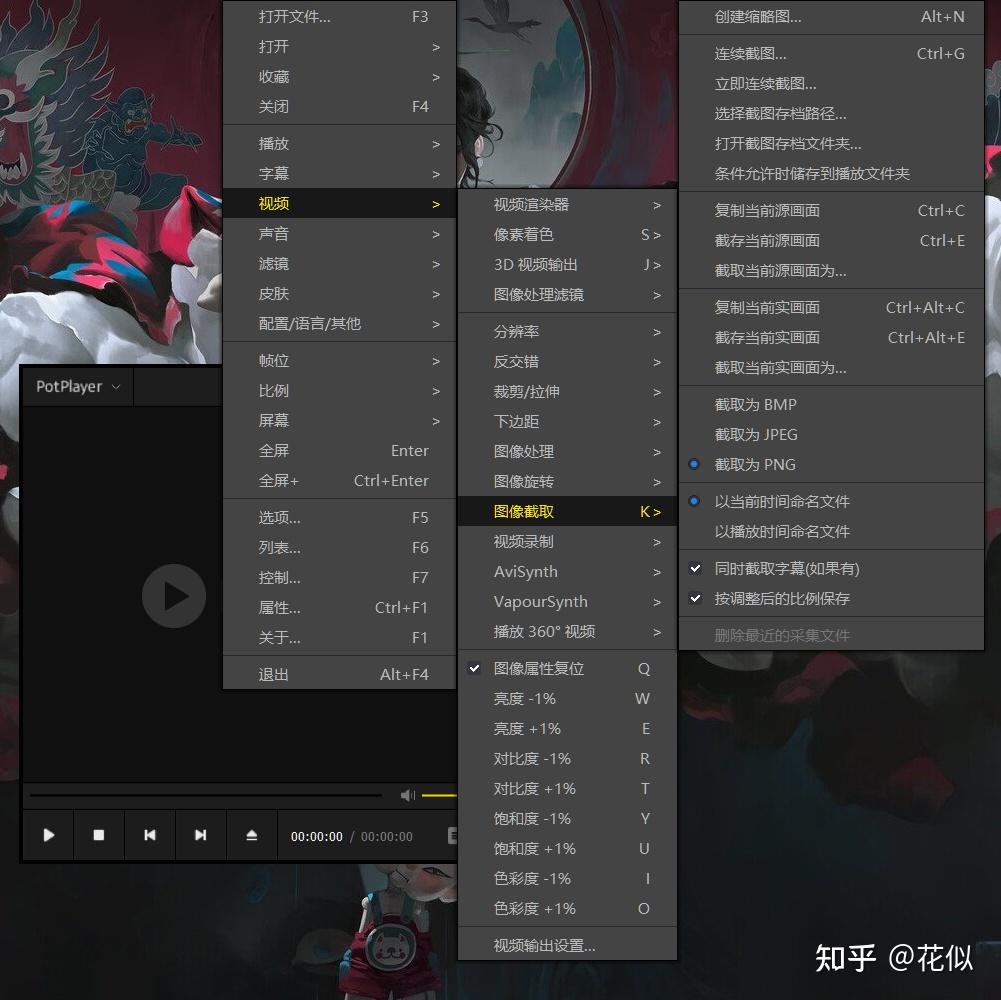The image size is (1001, 1000).
Task: Click 截取当前源画面为... entry
Action: pos(831,271)
